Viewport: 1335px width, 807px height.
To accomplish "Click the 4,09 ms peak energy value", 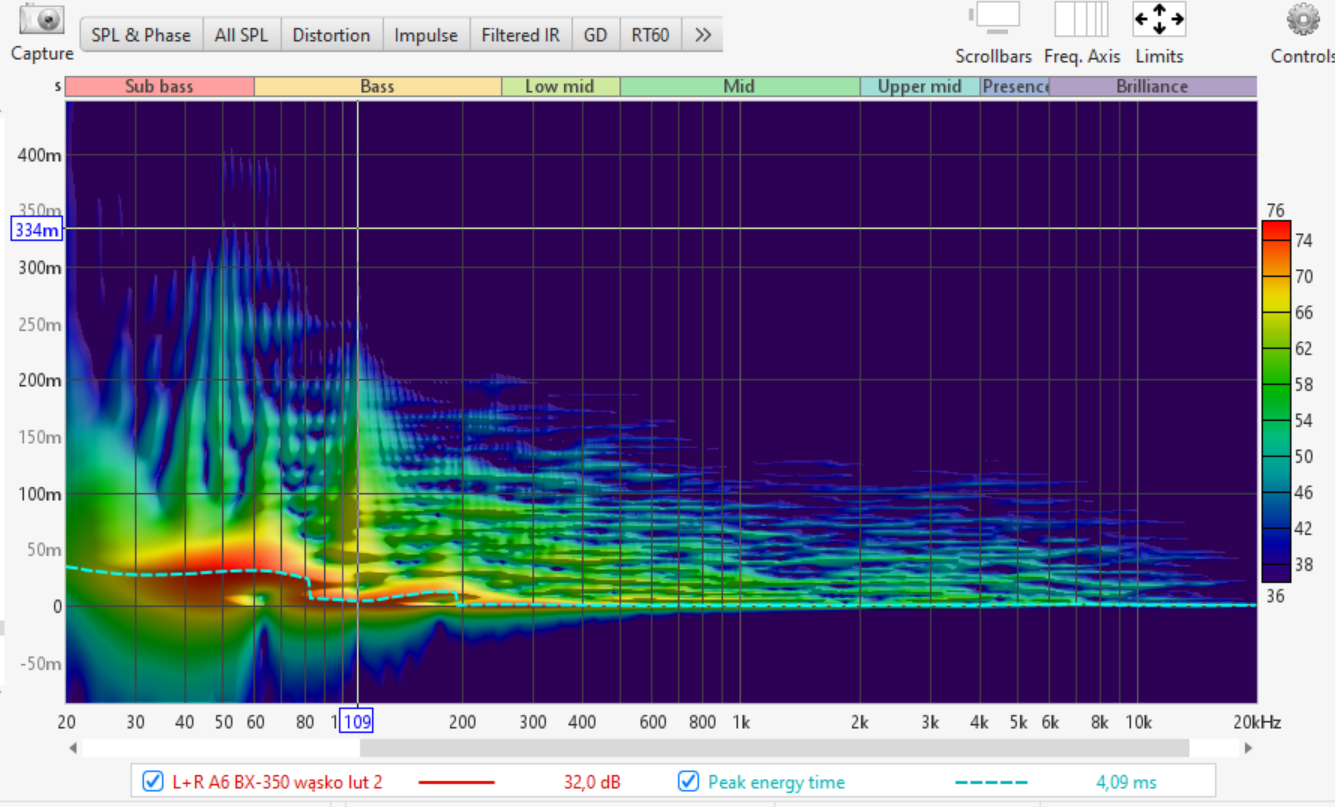I will point(1126,782).
